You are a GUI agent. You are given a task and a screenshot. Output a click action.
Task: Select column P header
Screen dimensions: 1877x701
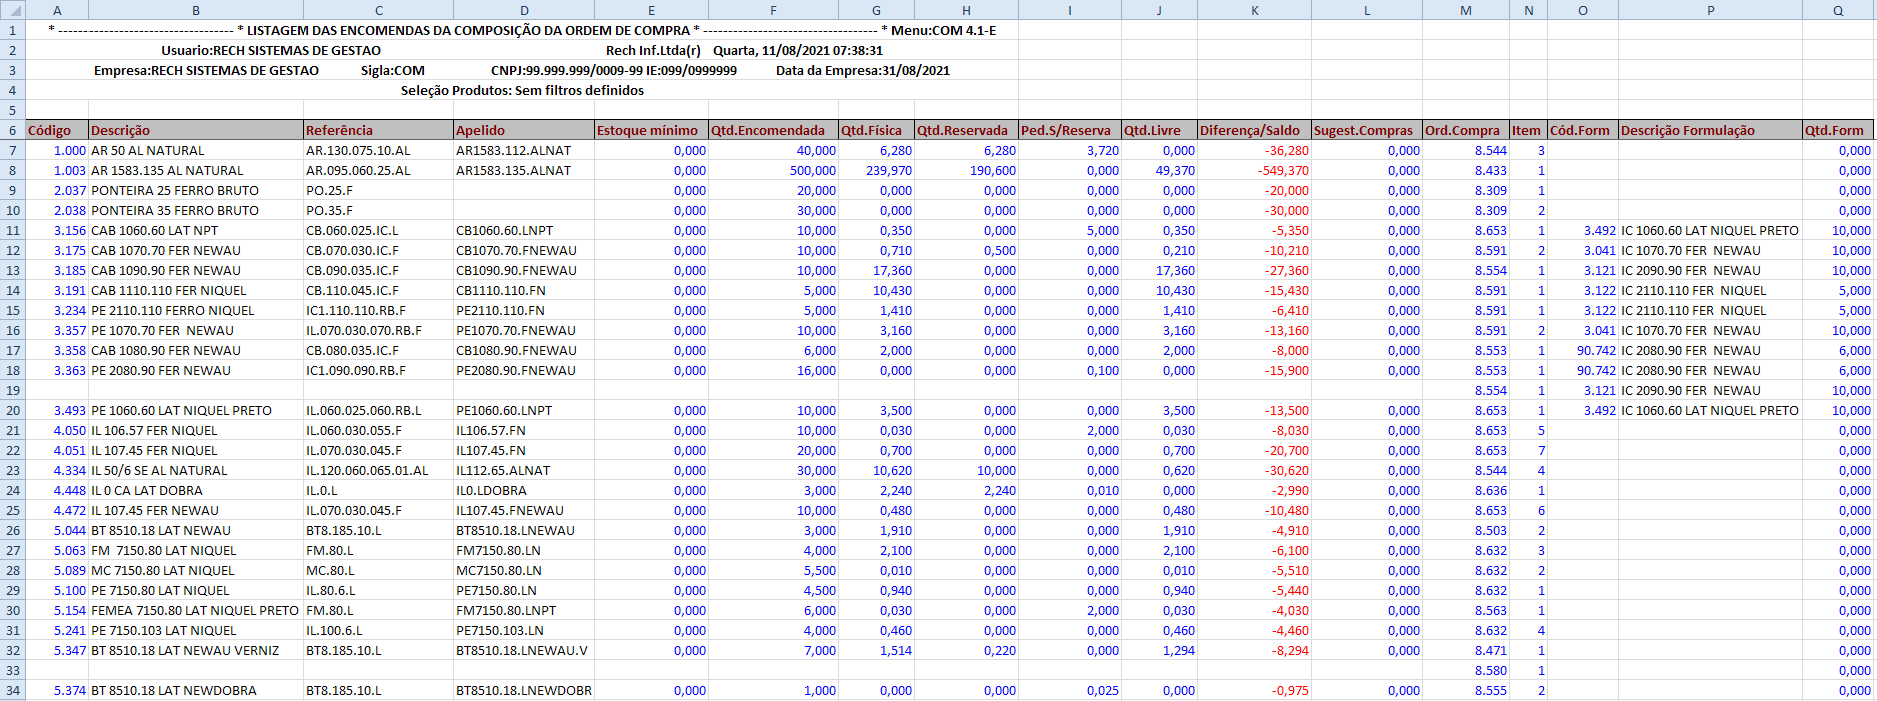point(1710,10)
